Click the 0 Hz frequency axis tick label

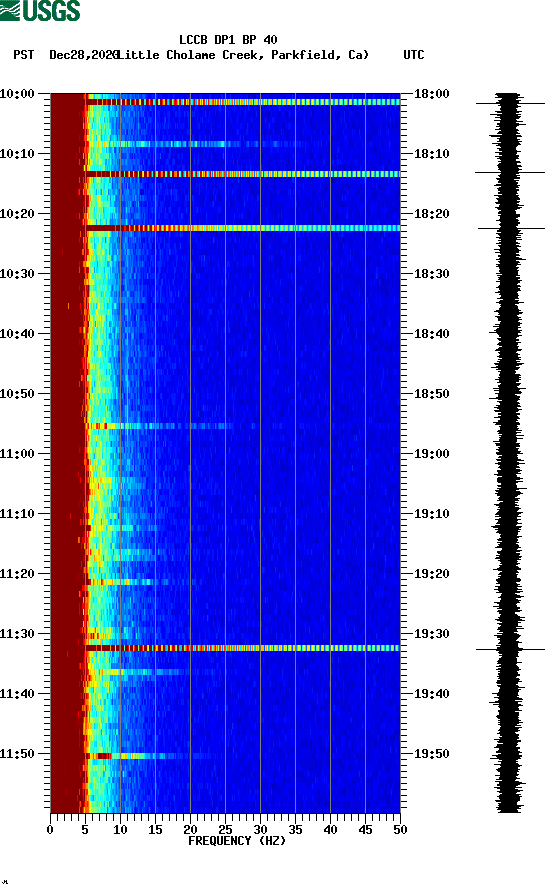50,830
